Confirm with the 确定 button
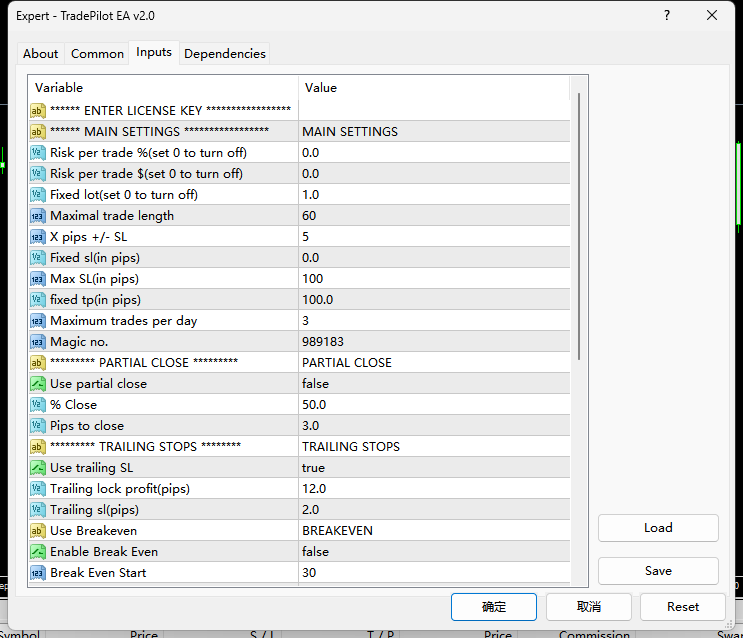Viewport: 743px width, 638px height. pos(494,607)
